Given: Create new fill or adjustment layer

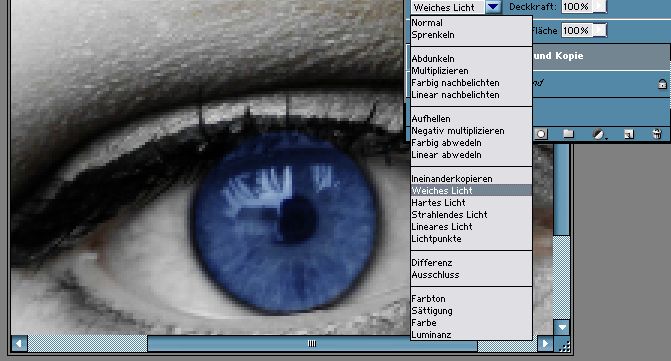Looking at the screenshot, I should click(599, 134).
